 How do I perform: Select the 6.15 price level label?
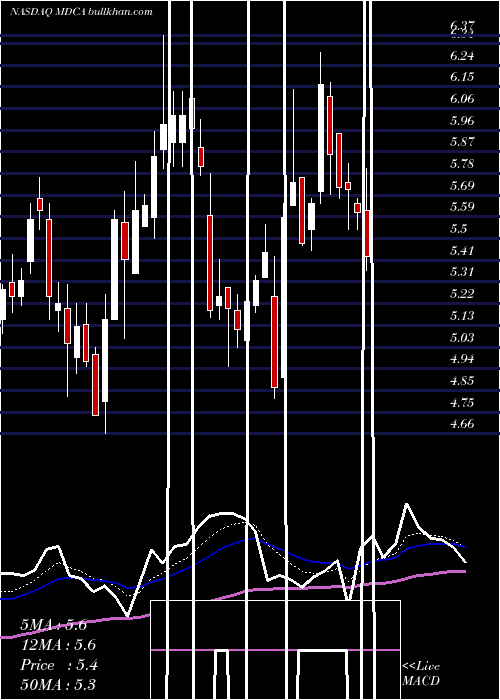(x=462, y=77)
